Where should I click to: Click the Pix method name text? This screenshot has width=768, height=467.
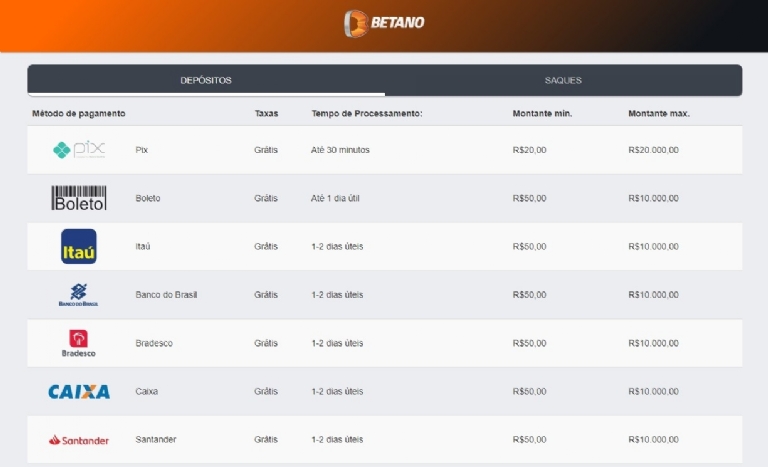click(x=141, y=150)
